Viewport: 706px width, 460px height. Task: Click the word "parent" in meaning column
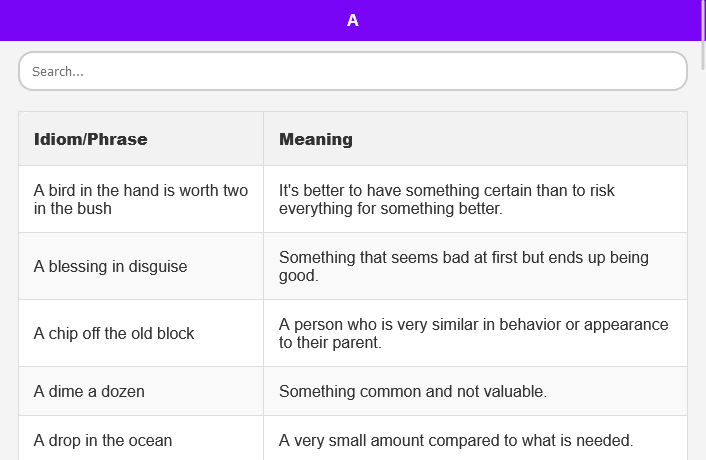coord(354,343)
